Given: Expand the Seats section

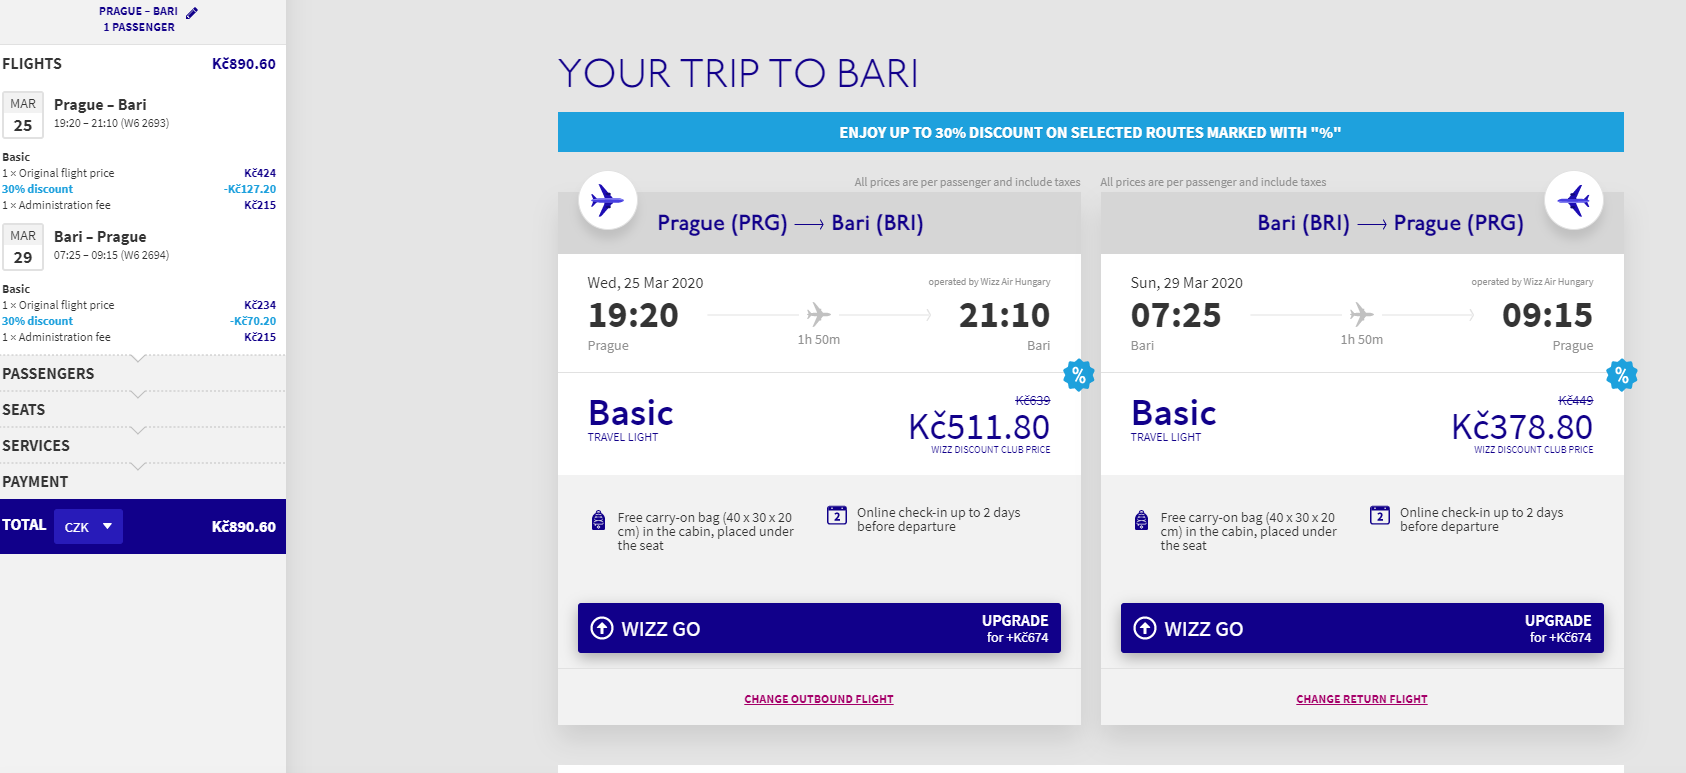Looking at the screenshot, I should [143, 409].
